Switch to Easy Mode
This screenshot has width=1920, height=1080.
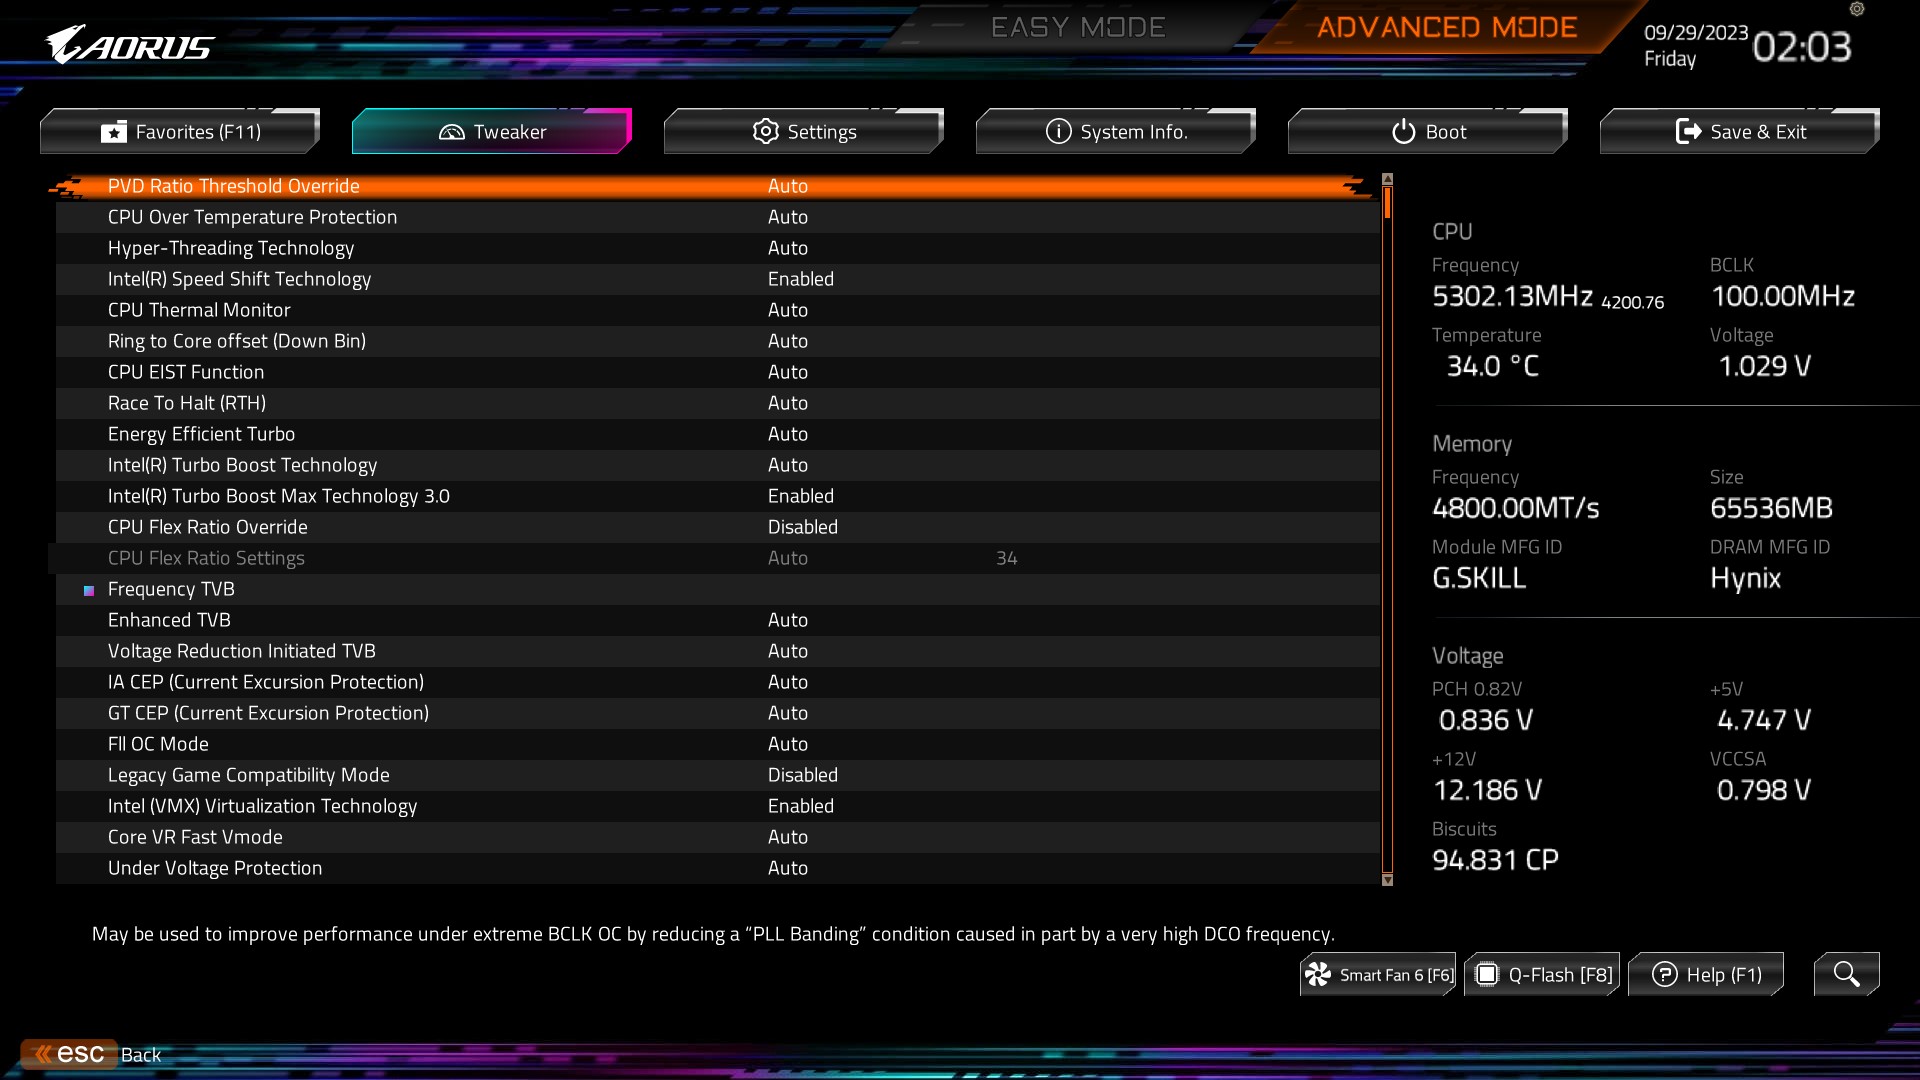[x=1077, y=28]
